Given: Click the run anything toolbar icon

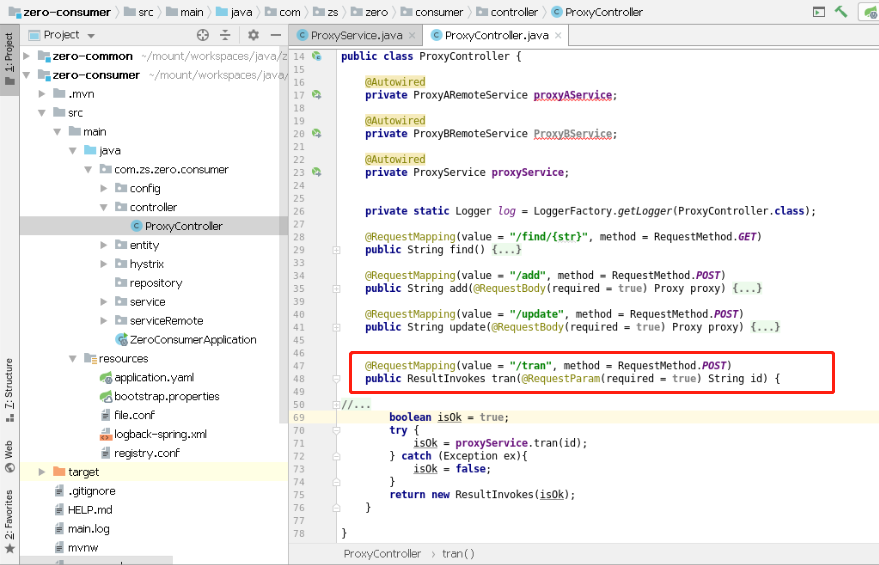Looking at the screenshot, I should point(818,12).
